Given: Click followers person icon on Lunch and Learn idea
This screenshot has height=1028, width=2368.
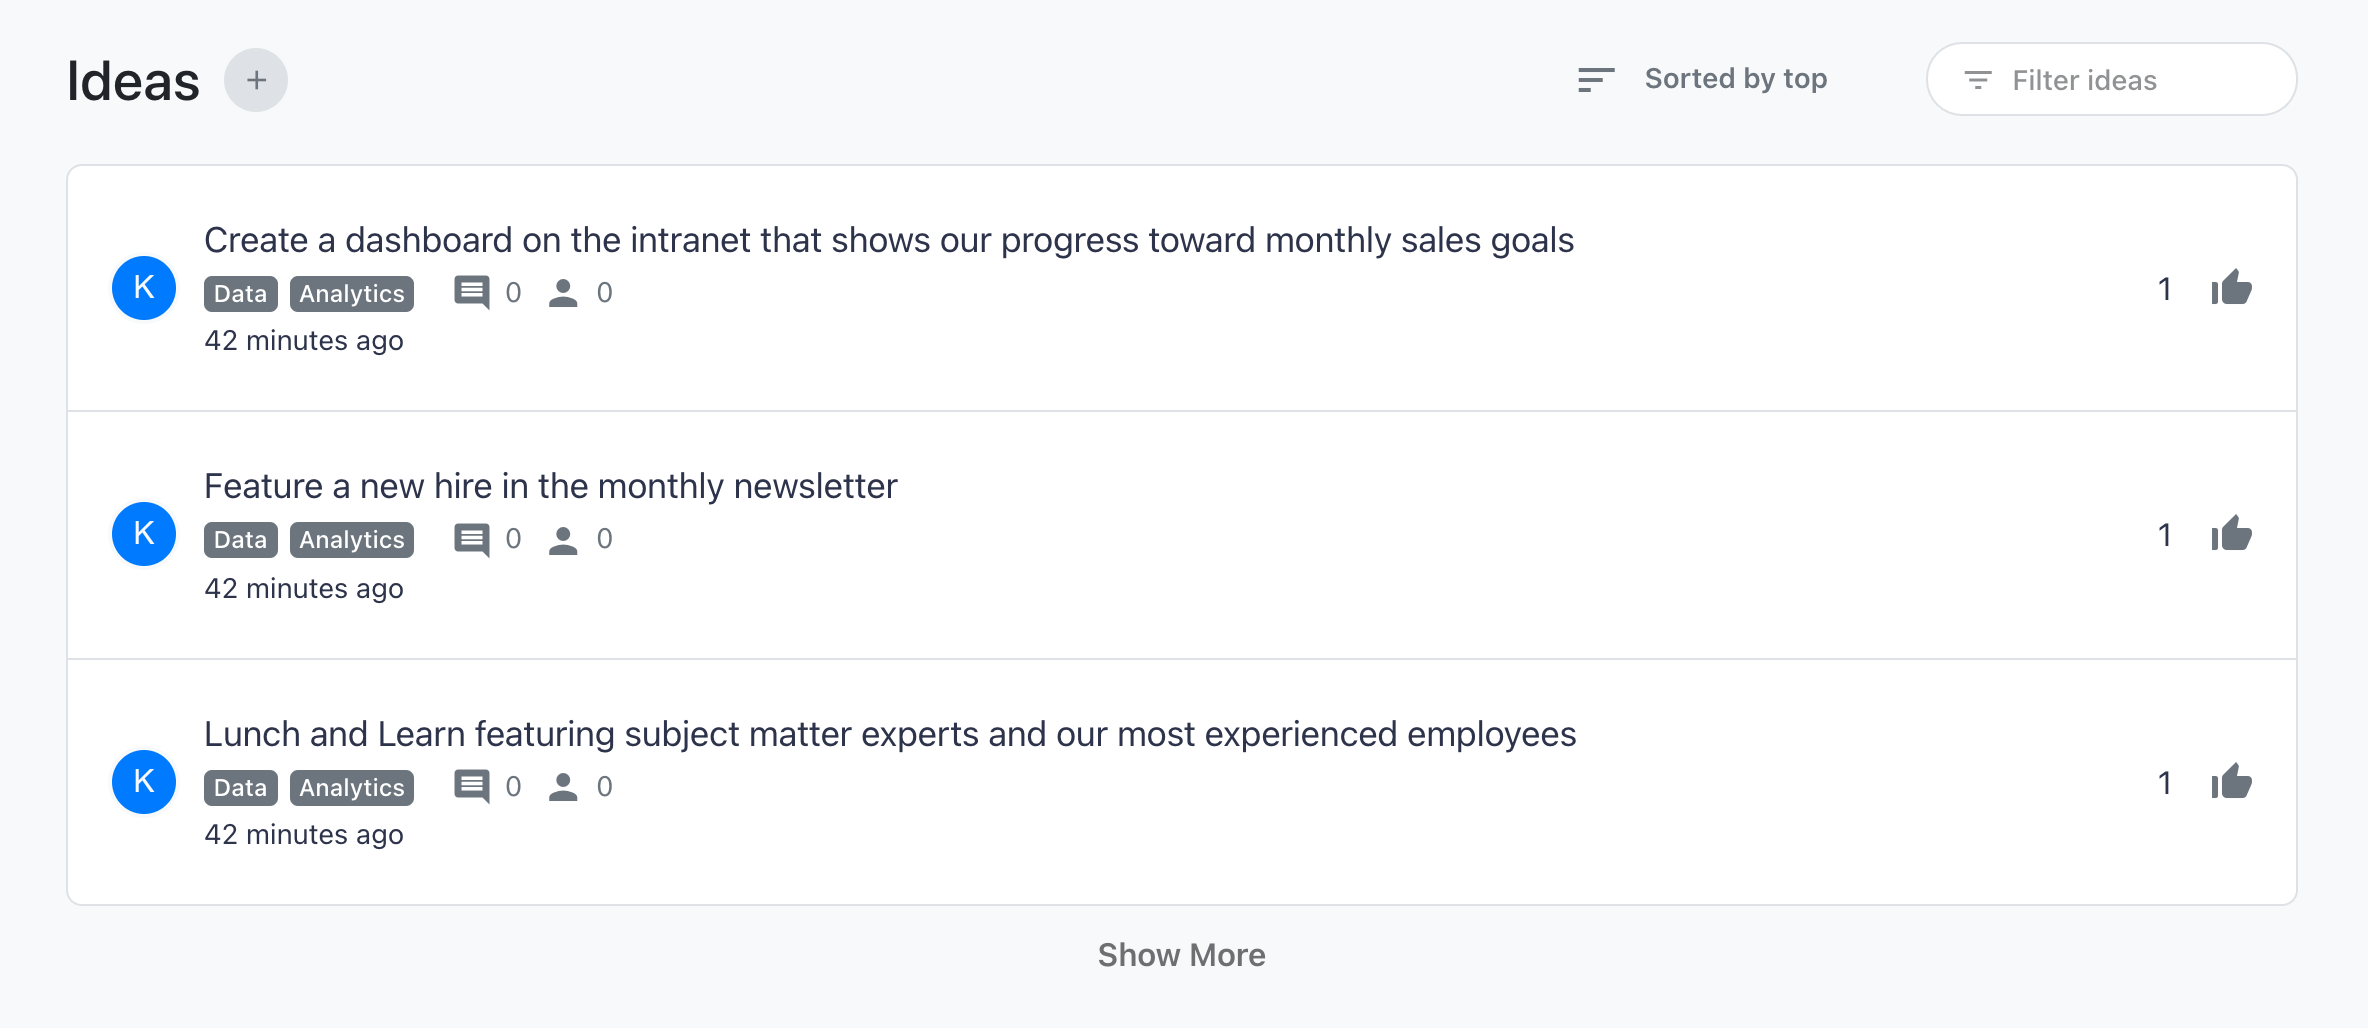Looking at the screenshot, I should (x=563, y=787).
